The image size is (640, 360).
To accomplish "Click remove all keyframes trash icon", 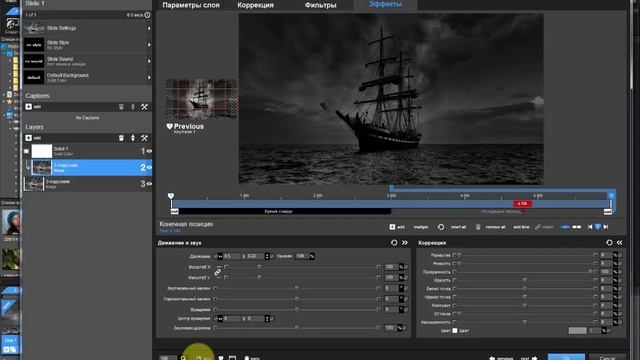I will pos(478,227).
